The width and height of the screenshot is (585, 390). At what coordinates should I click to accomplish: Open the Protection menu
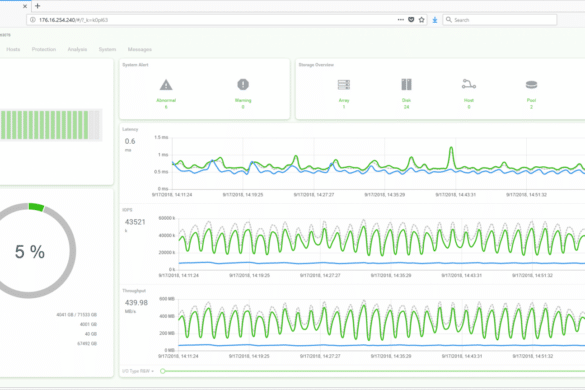click(44, 49)
